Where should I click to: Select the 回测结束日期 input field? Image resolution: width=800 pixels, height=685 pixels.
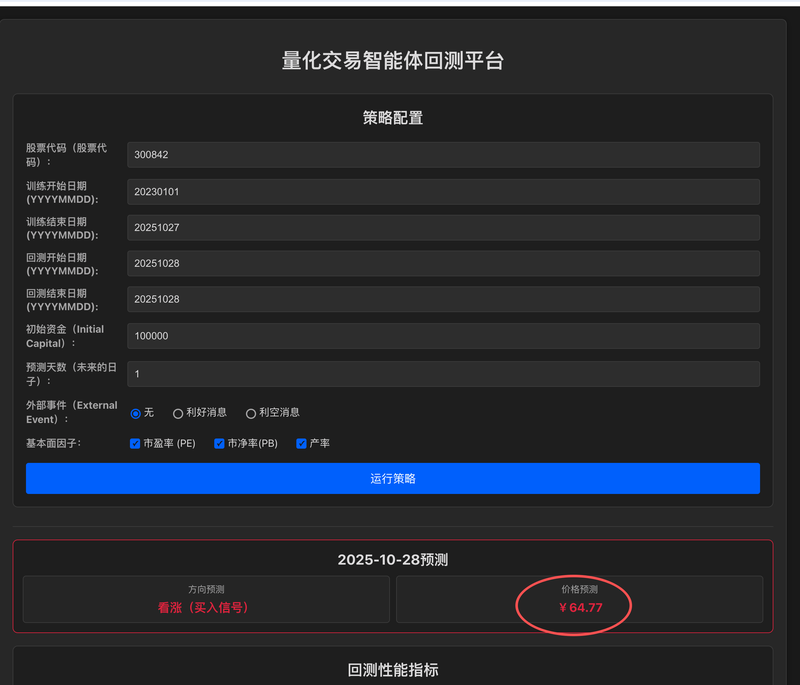[x=443, y=299]
